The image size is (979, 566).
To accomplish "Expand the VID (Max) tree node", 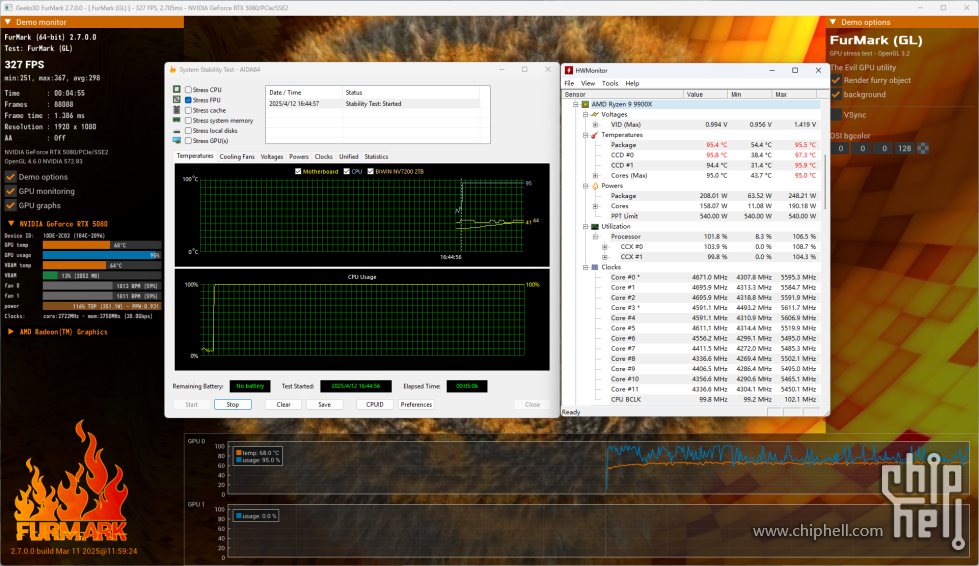I will click(595, 125).
